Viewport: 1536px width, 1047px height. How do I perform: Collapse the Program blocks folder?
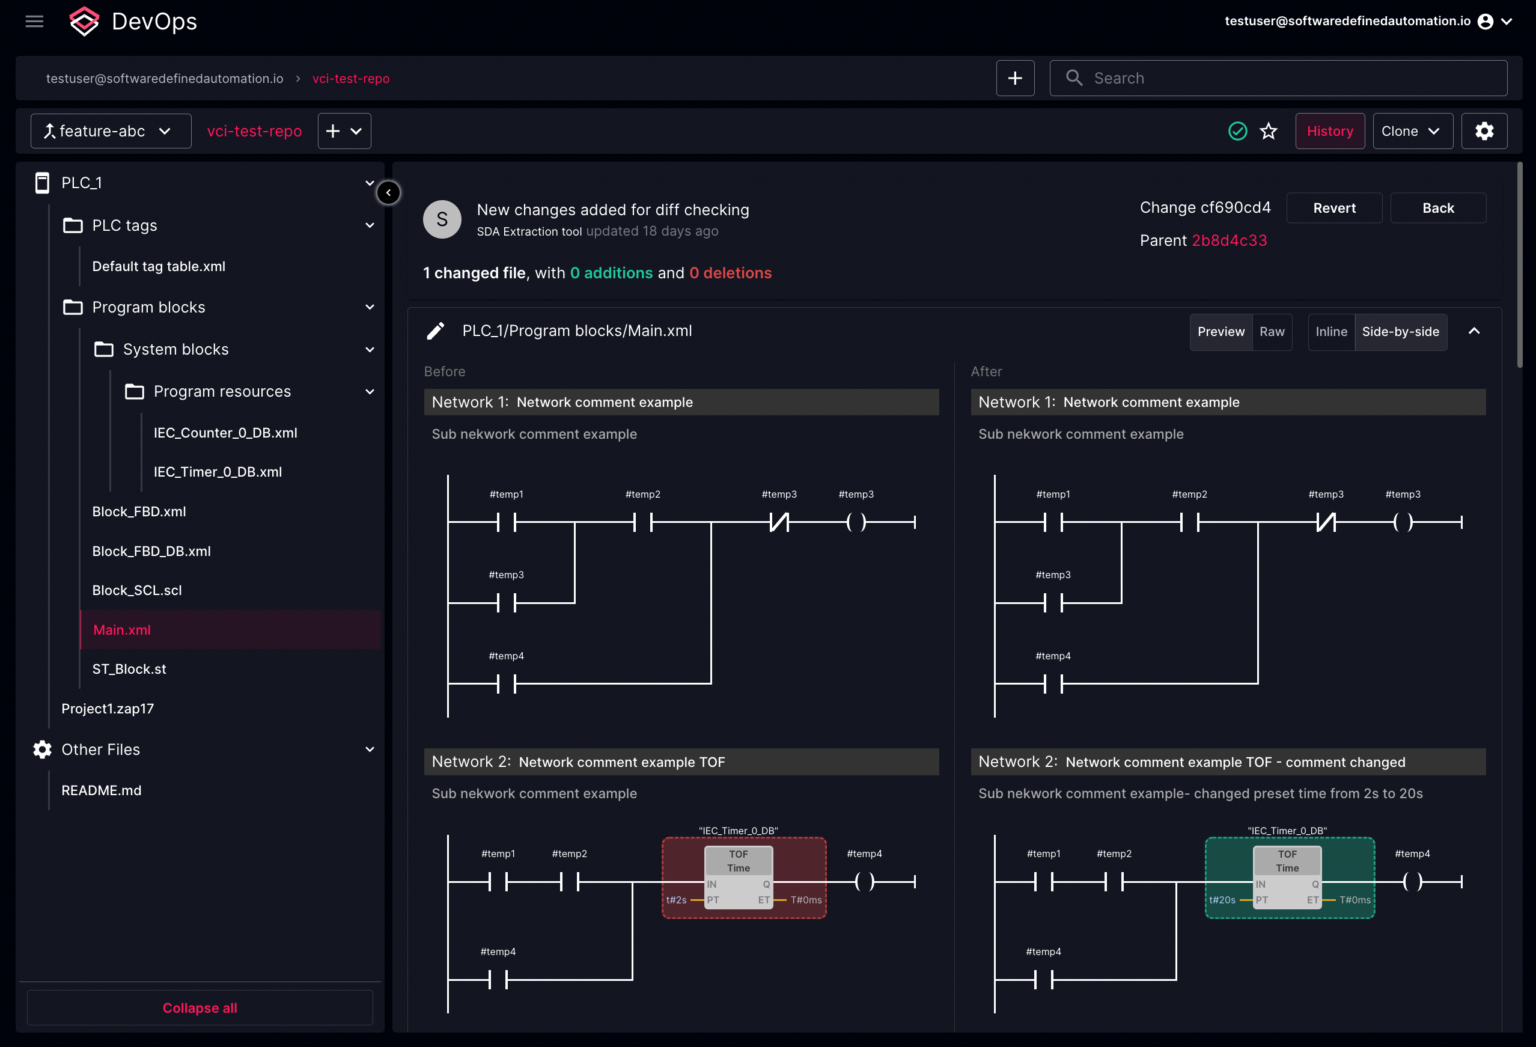click(369, 308)
